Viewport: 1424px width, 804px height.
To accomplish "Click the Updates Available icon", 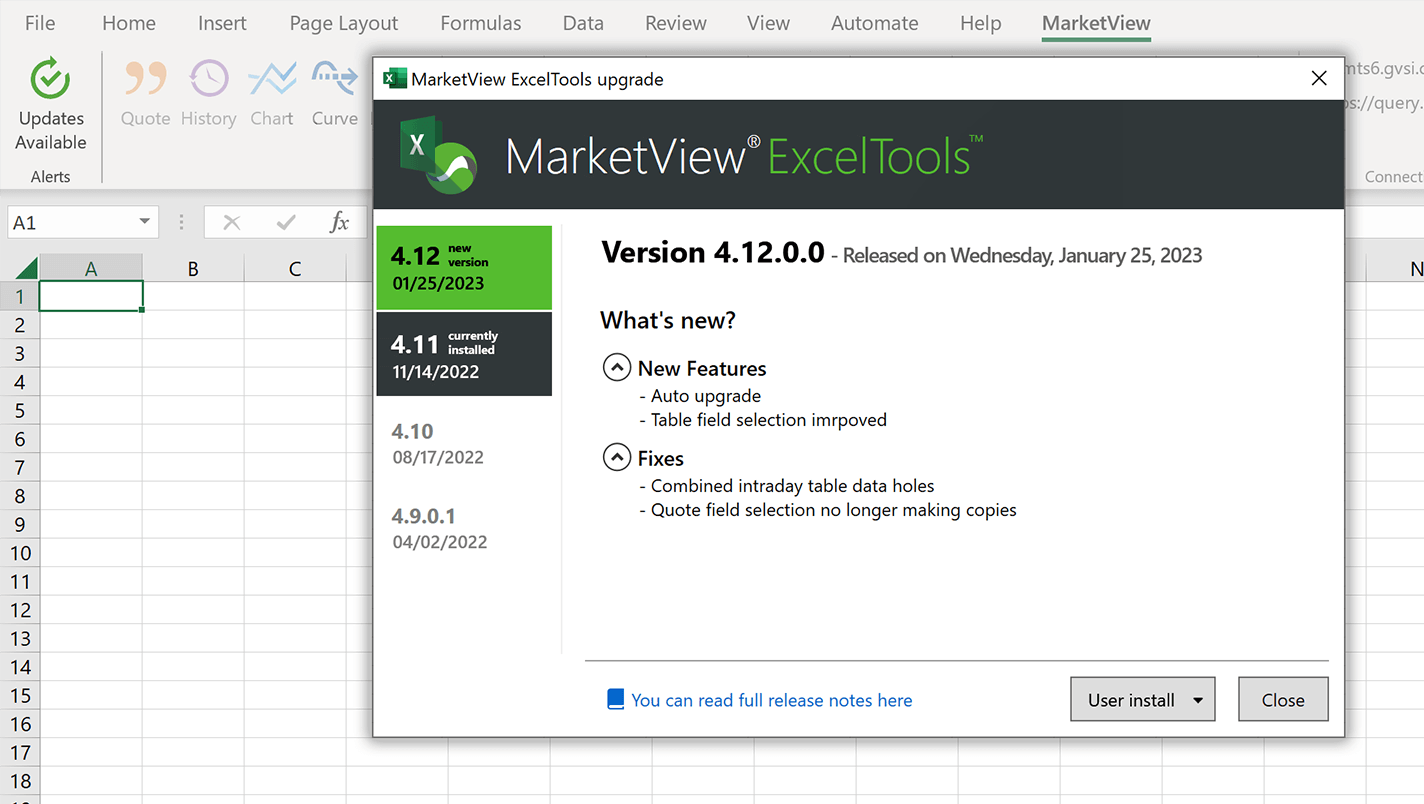I will click(x=50, y=78).
